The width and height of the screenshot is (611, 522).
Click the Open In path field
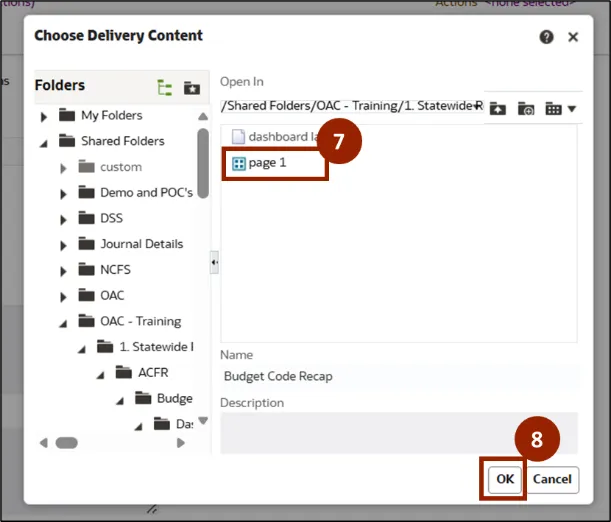coord(352,106)
